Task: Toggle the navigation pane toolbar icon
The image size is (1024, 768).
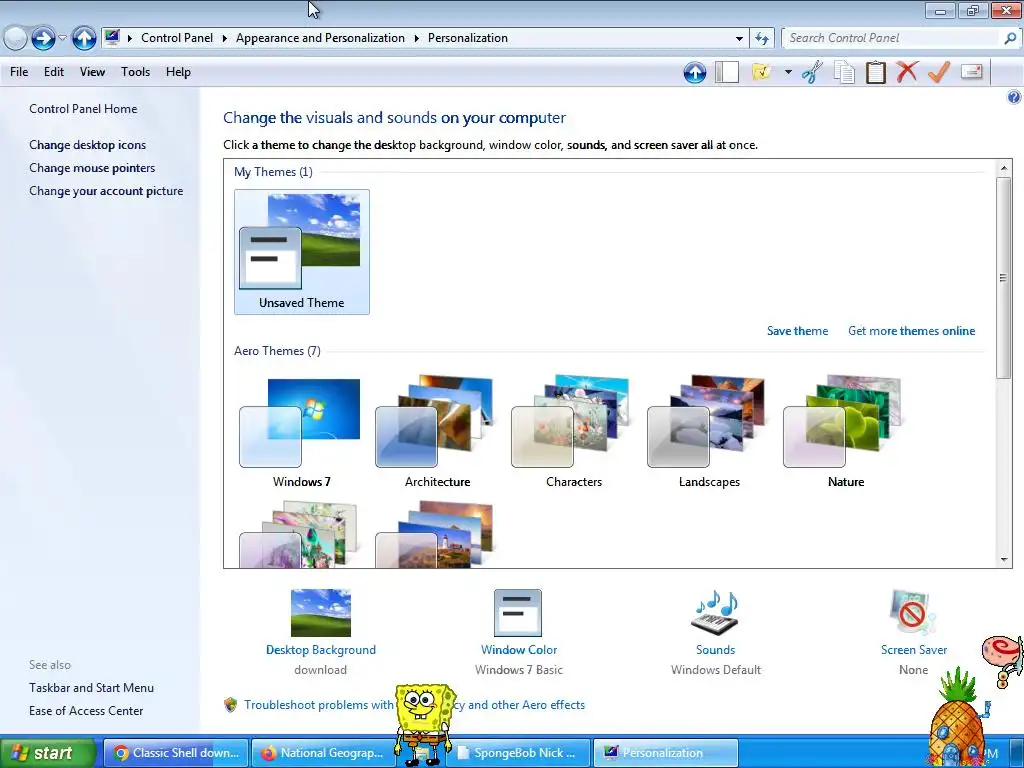Action: coord(727,72)
